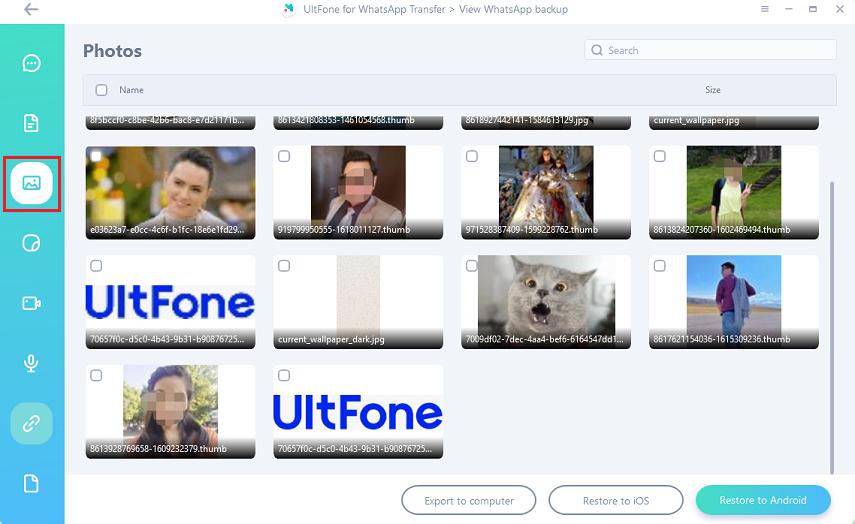Check photo 919799950555-1618011127.thumb checkbox
855x524 pixels.
284,156
